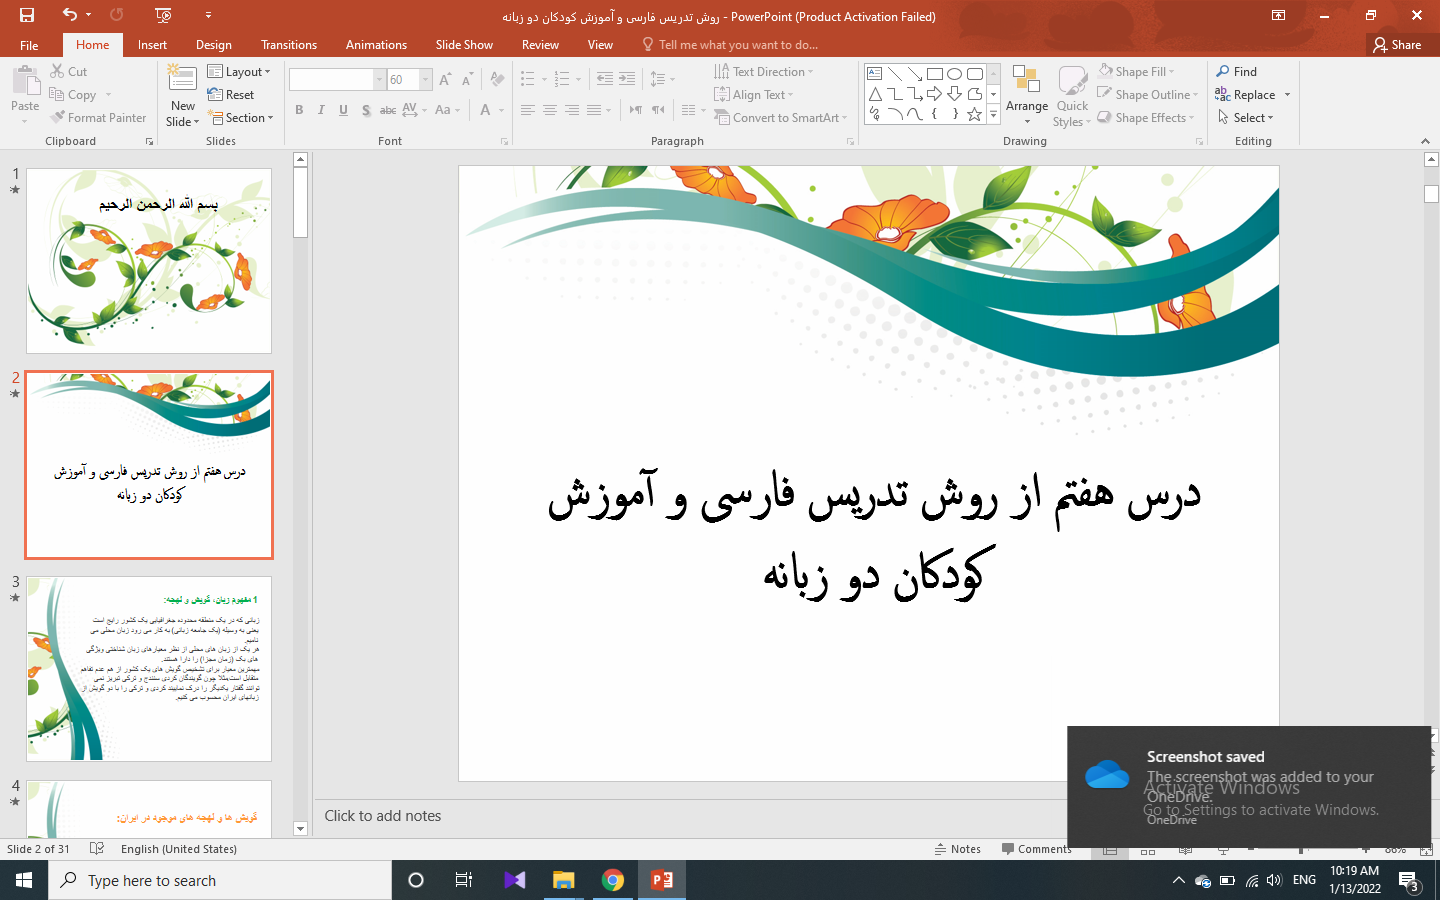Switch to the Design tab
1440x900 pixels.
tap(213, 45)
